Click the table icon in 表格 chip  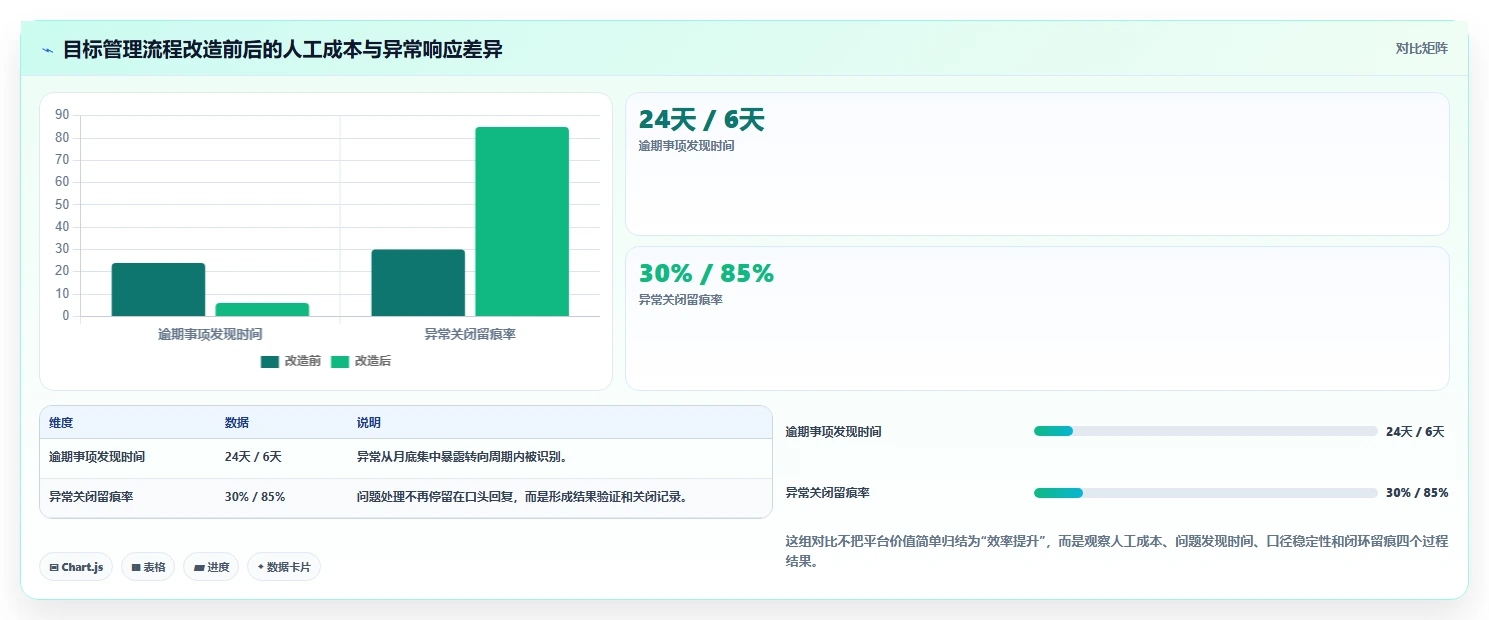click(136, 567)
